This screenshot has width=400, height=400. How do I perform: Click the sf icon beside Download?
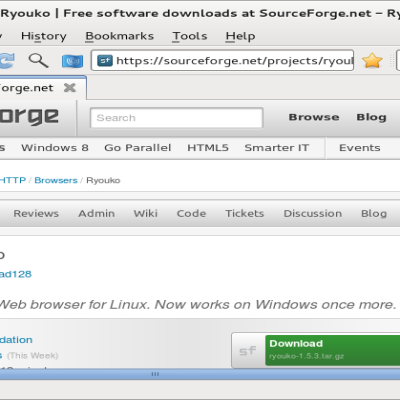(x=248, y=351)
